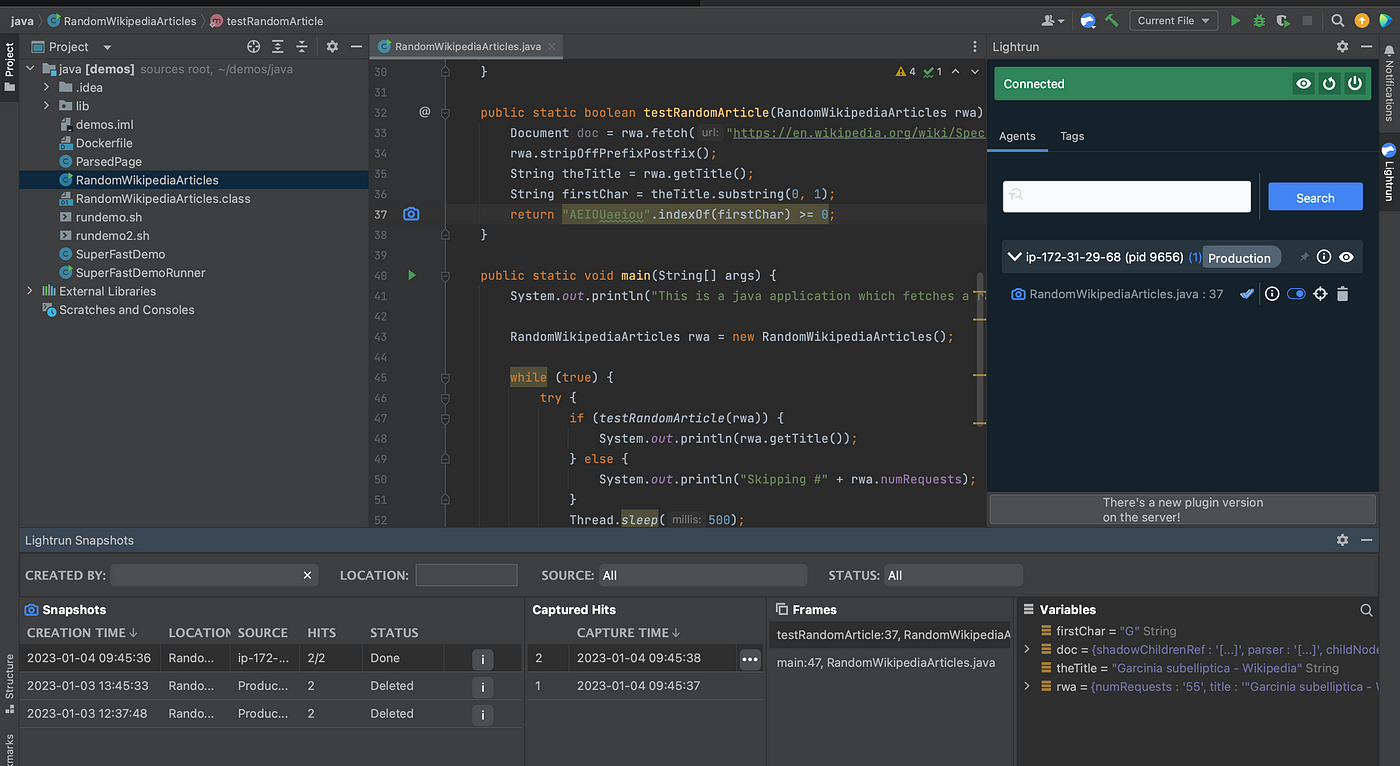Refresh the Lightrun connection with the circular arrow
This screenshot has width=1400, height=766.
click(x=1329, y=83)
